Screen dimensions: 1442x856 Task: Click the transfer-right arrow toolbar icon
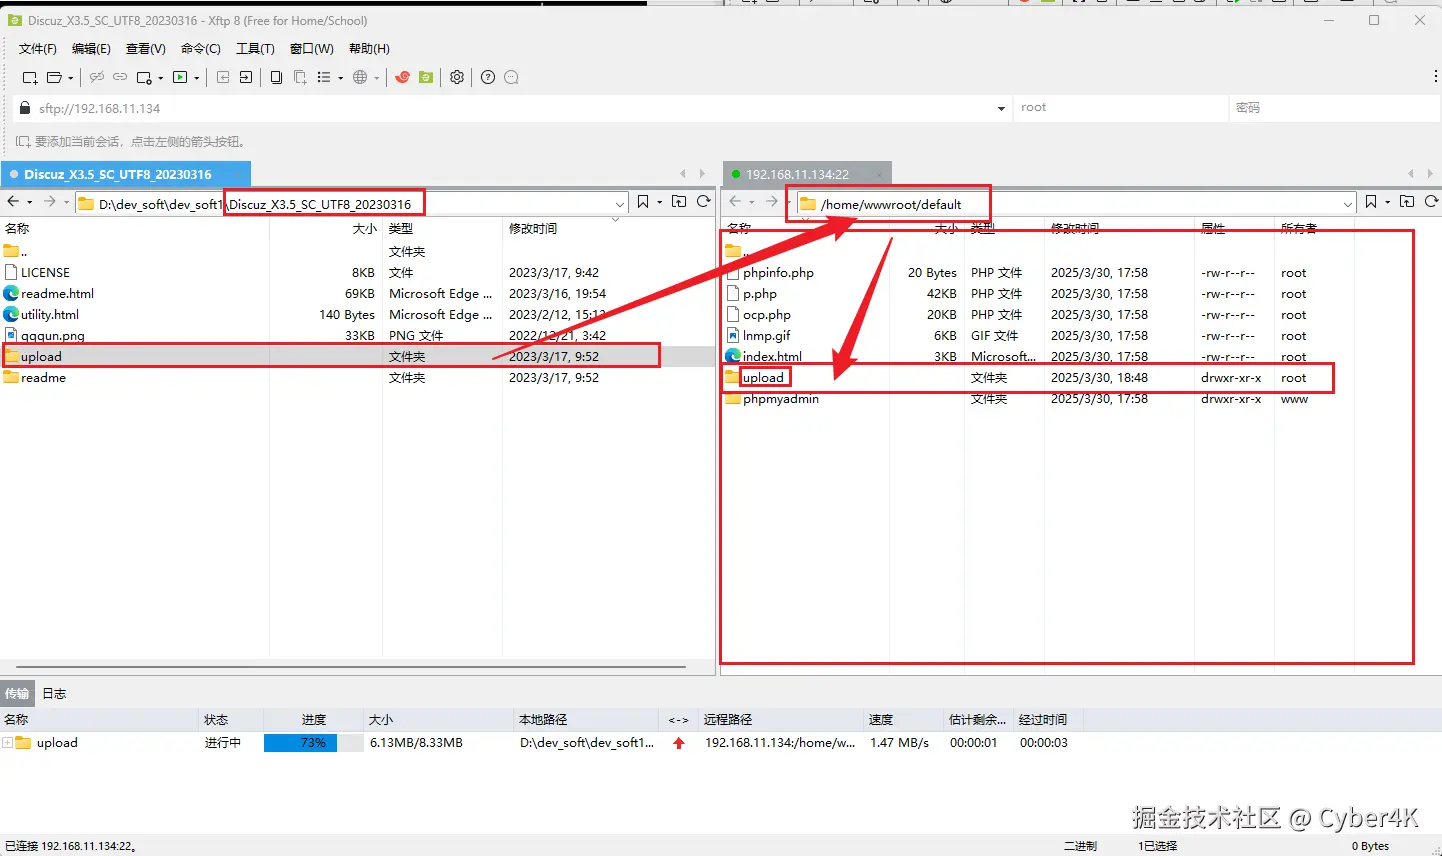click(x=246, y=77)
